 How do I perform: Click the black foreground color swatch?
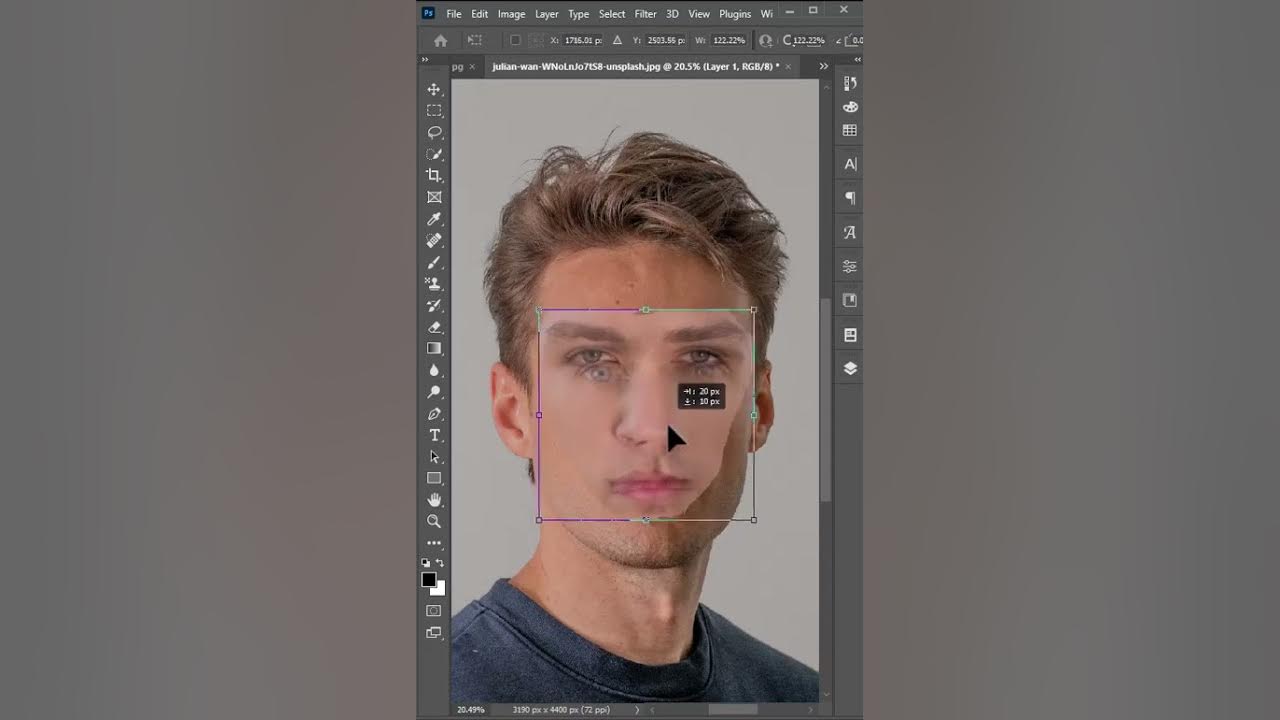[x=429, y=580]
